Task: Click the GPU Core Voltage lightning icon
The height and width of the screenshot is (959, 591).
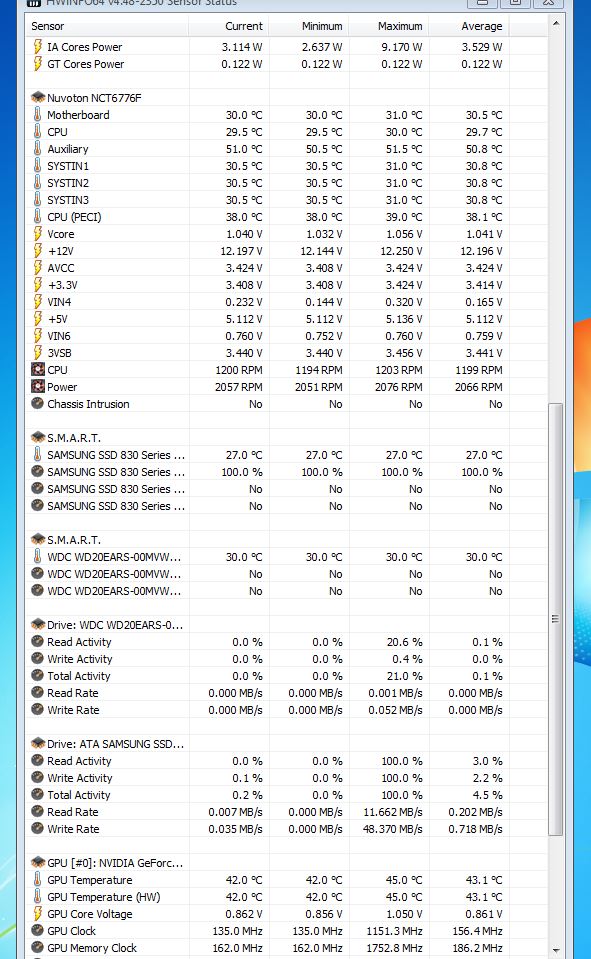Action: coord(37,914)
